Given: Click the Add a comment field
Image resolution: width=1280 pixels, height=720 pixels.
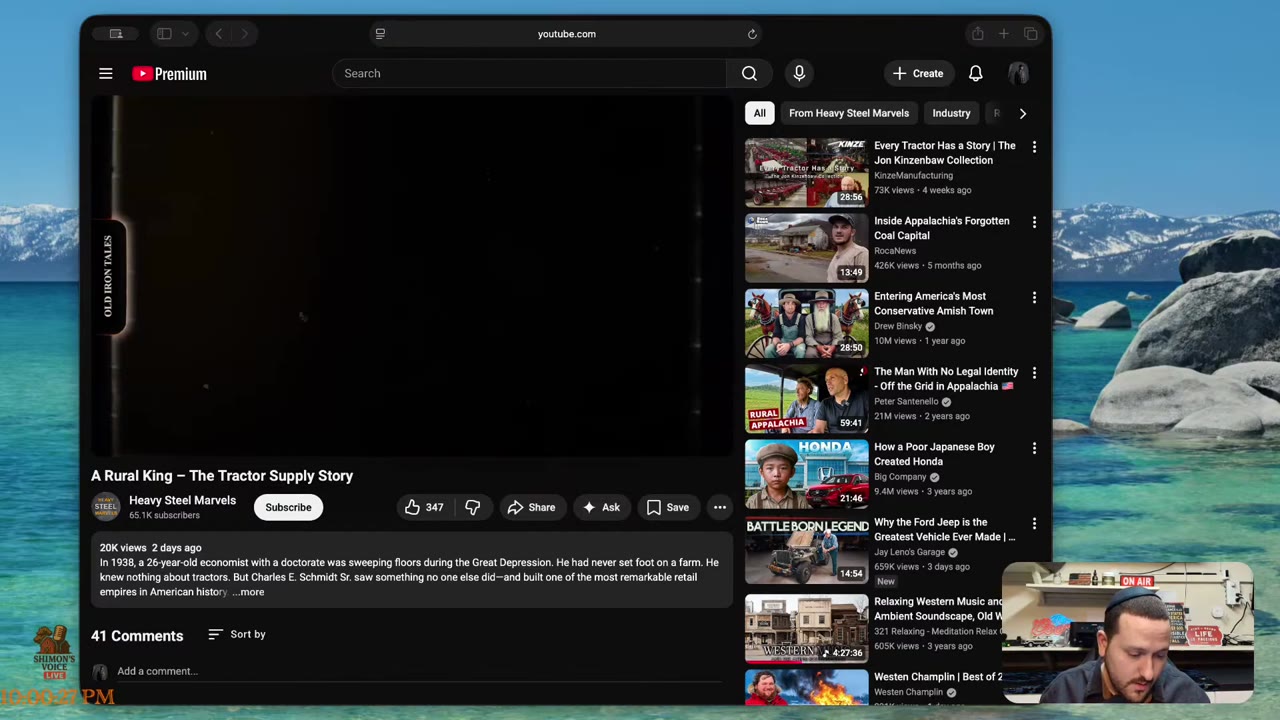Looking at the screenshot, I should (x=419, y=671).
